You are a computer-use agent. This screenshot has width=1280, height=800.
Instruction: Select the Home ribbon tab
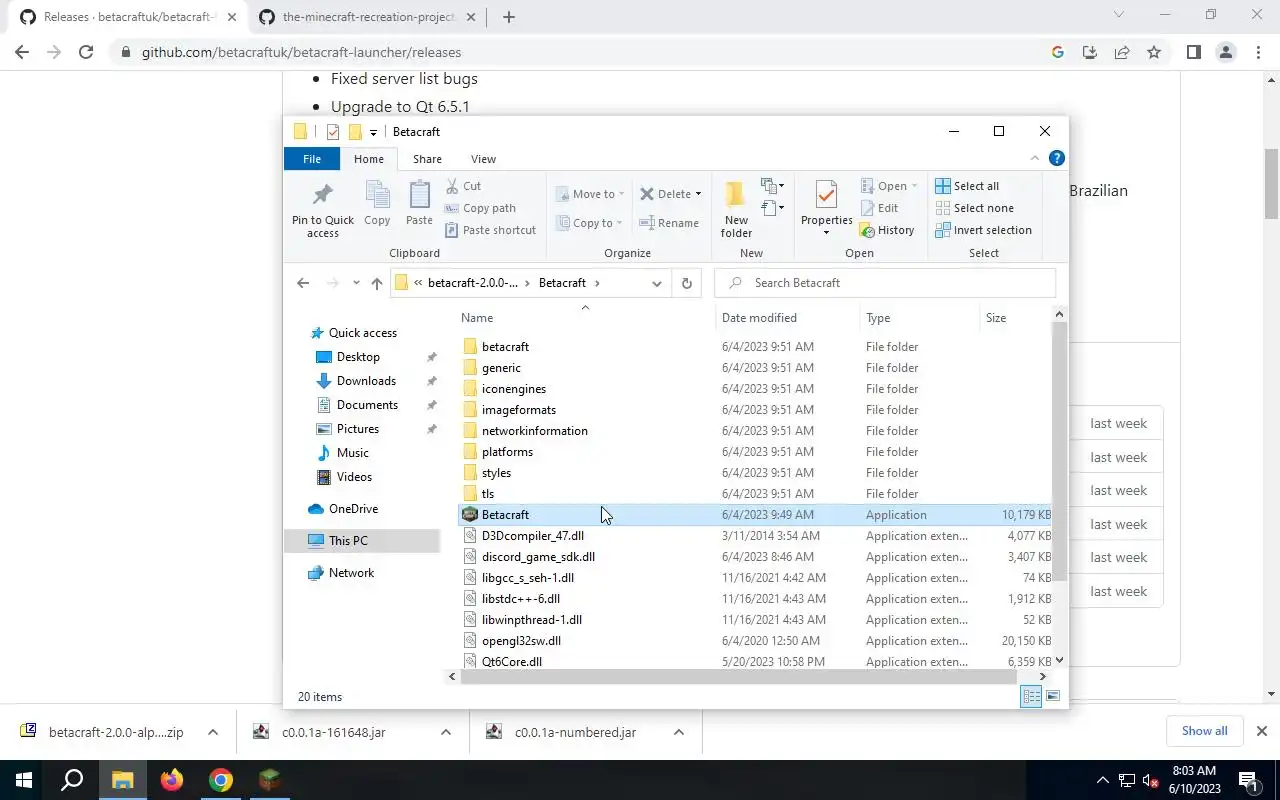pos(369,159)
